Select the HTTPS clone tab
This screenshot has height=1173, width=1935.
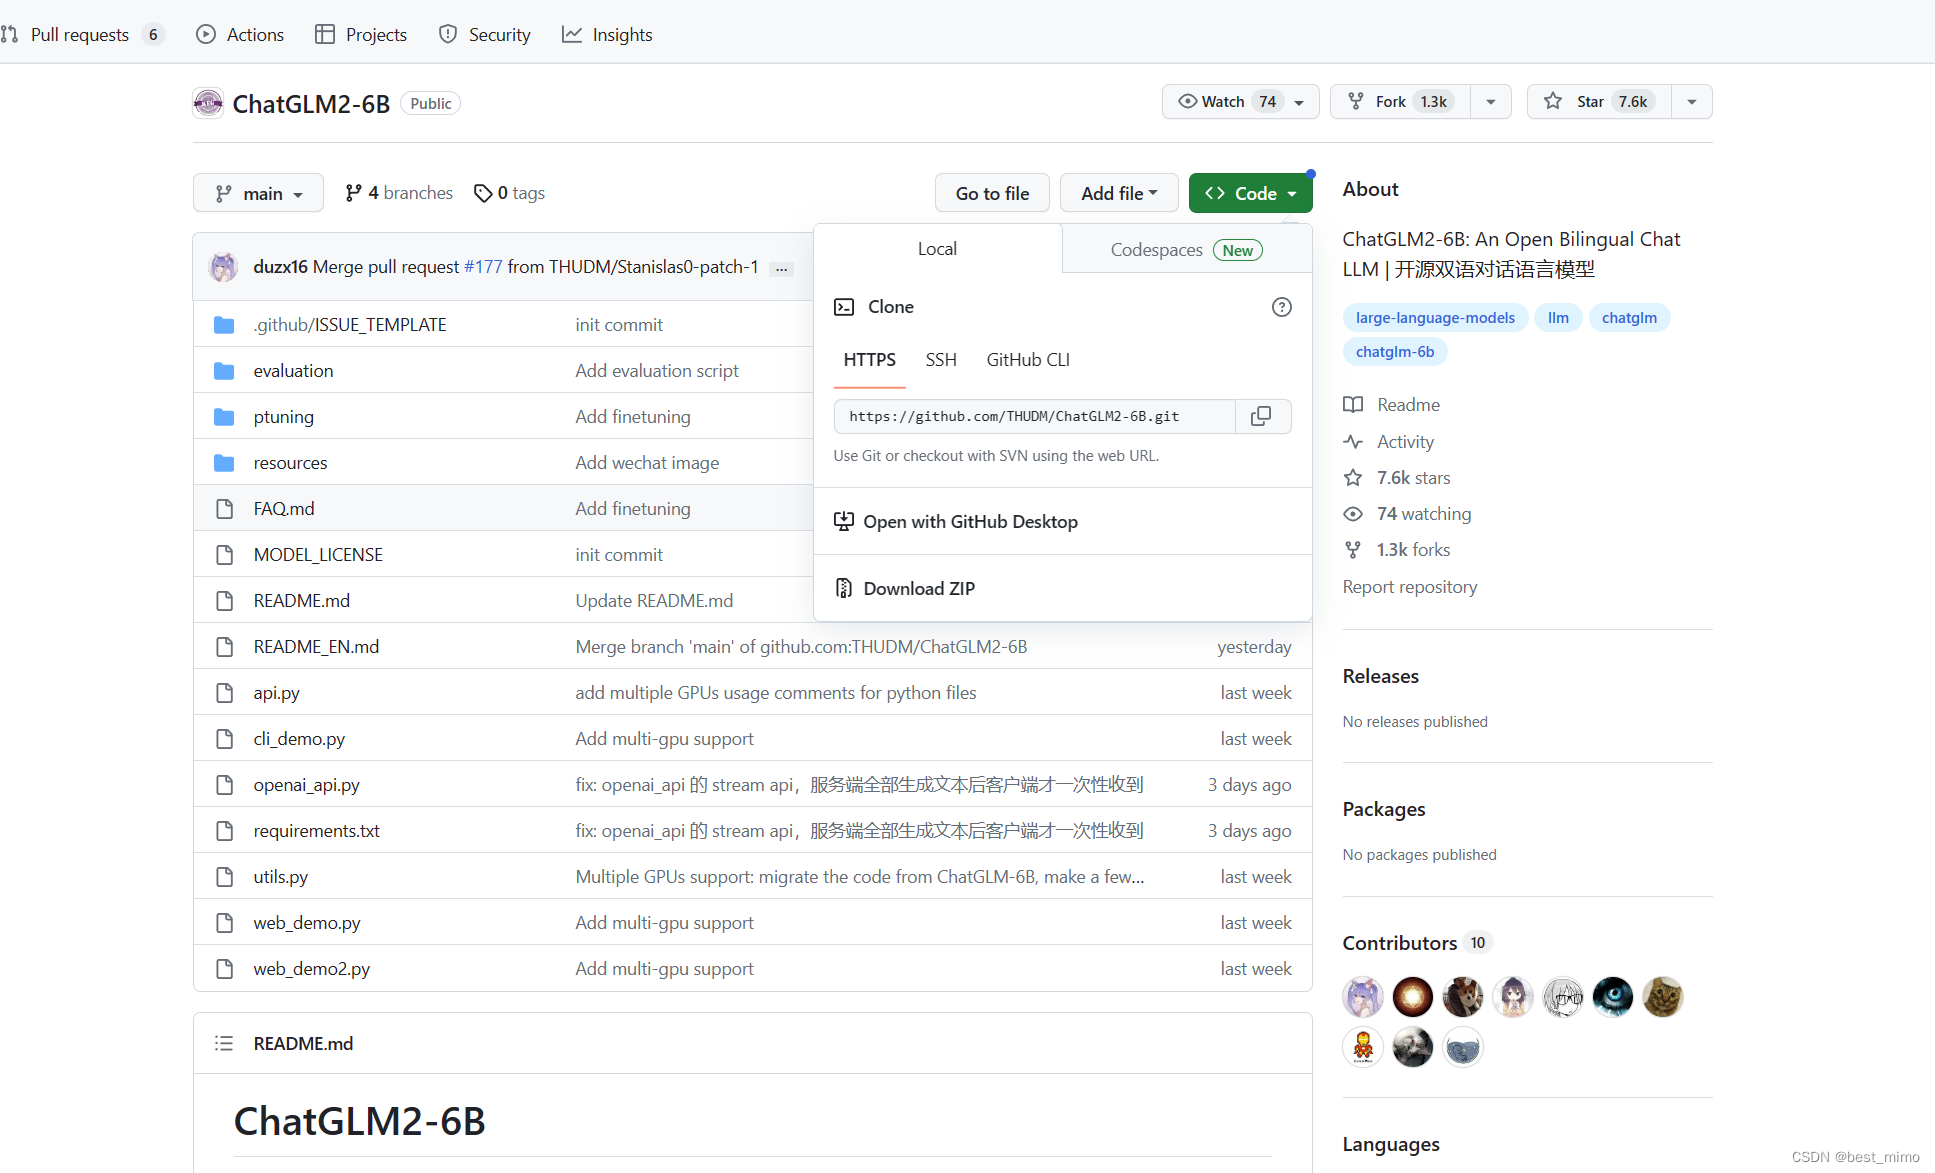pyautogui.click(x=869, y=360)
